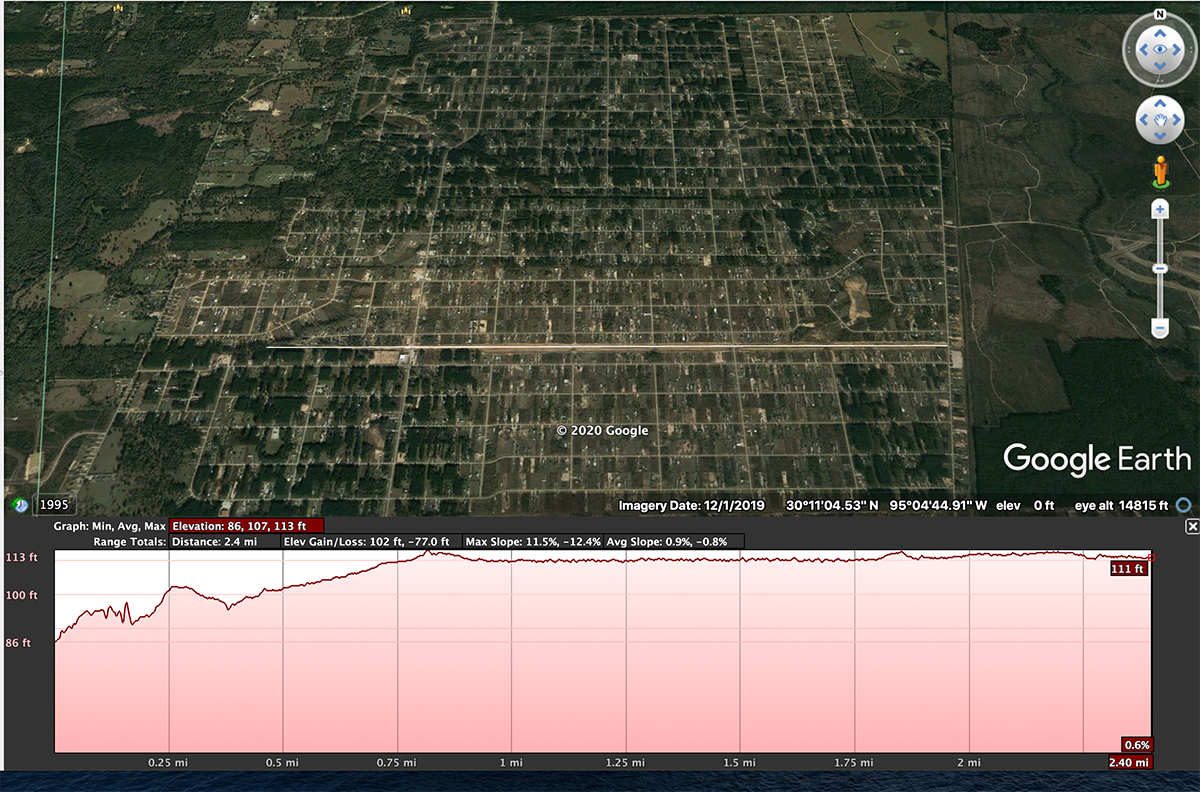Viewport: 1200px width, 792px height.
Task: Click the 0.25 mi distance axis tick
Action: click(x=168, y=763)
